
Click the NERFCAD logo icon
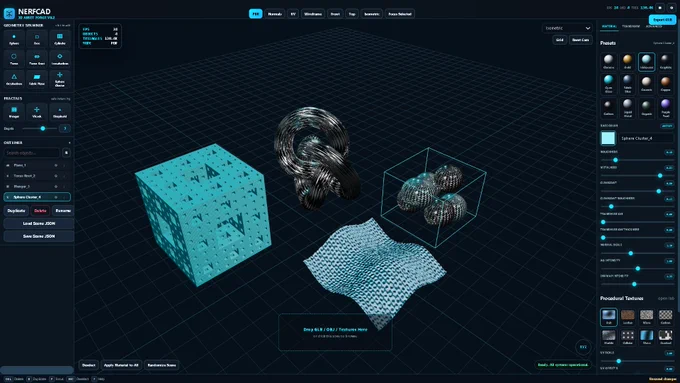click(9, 13)
